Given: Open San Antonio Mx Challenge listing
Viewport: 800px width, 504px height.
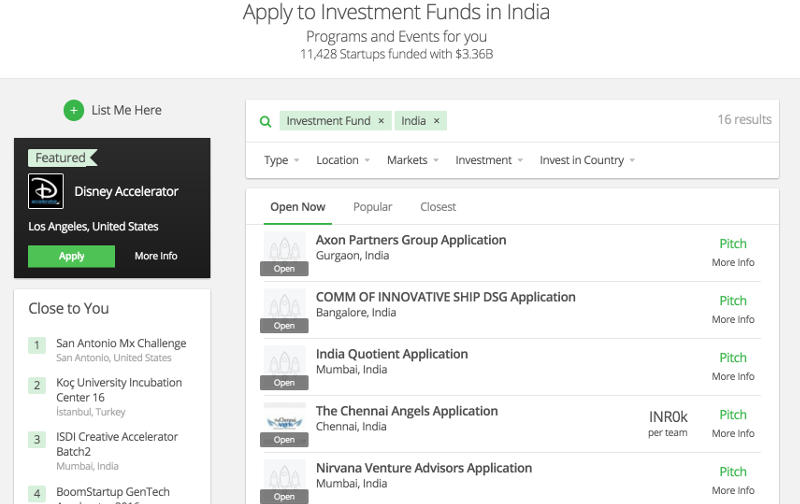Looking at the screenshot, I should click(121, 343).
